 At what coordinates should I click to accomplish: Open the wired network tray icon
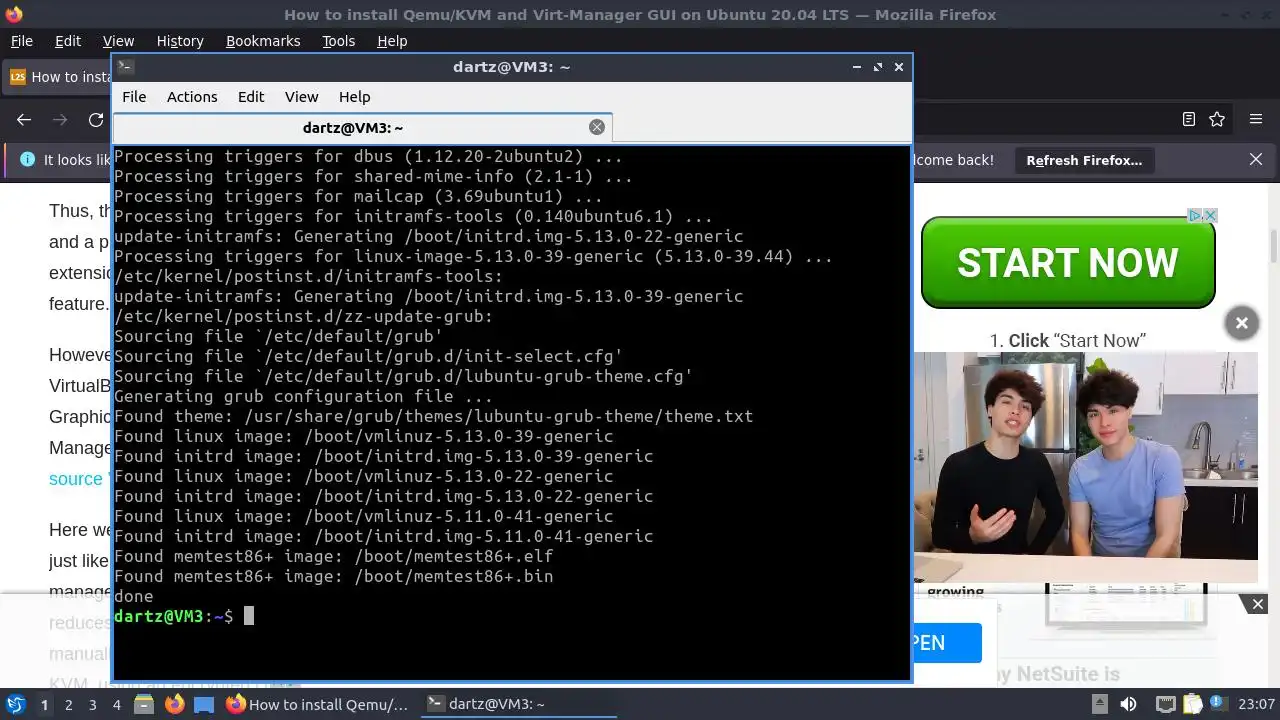[1165, 704]
